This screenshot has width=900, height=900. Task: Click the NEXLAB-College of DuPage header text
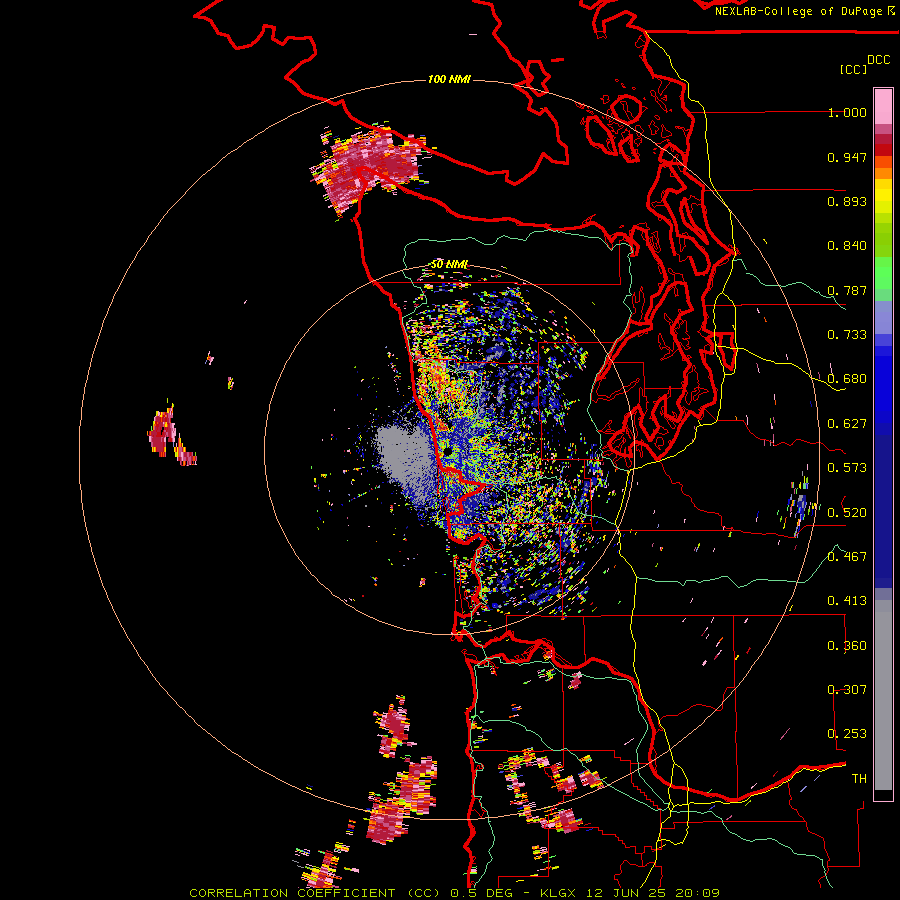804,11
